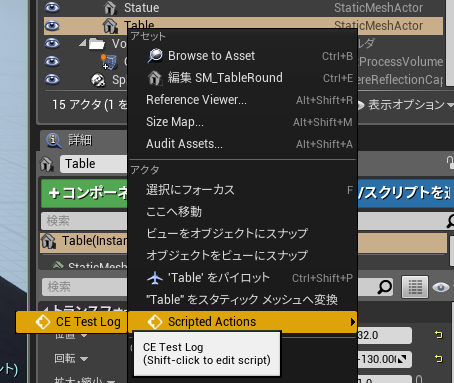The width and height of the screenshot is (454, 383).
Task: Click the Statue static mesh icon
Action: pos(110,8)
